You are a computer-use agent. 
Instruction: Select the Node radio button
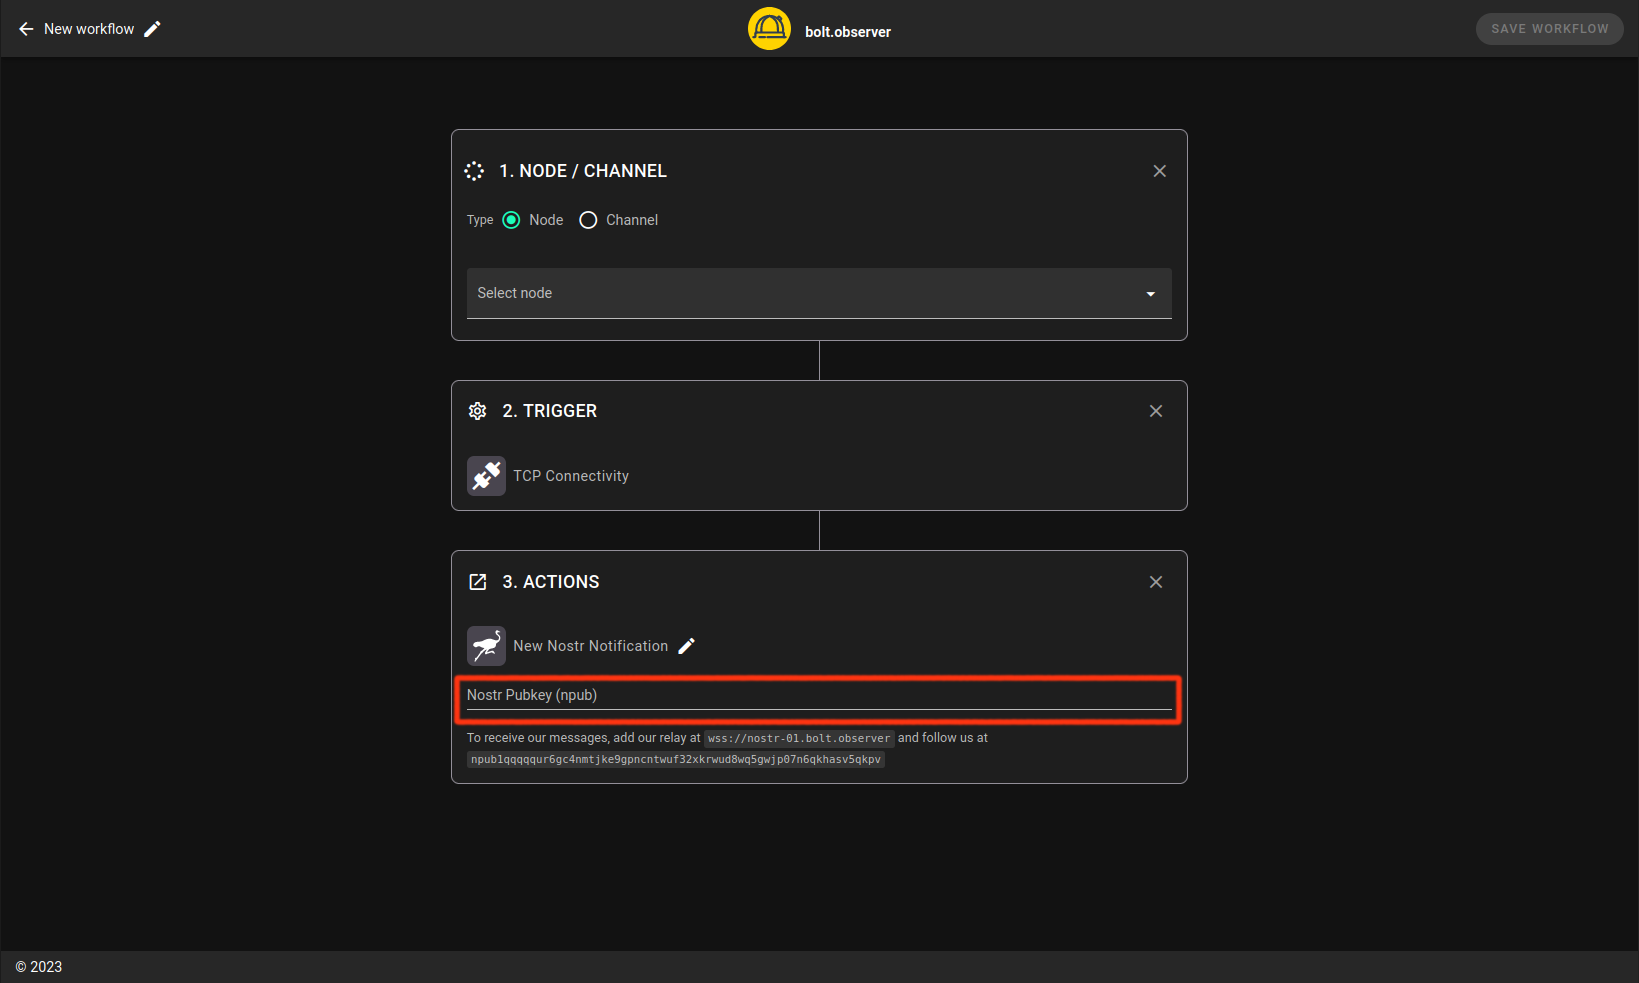click(511, 220)
